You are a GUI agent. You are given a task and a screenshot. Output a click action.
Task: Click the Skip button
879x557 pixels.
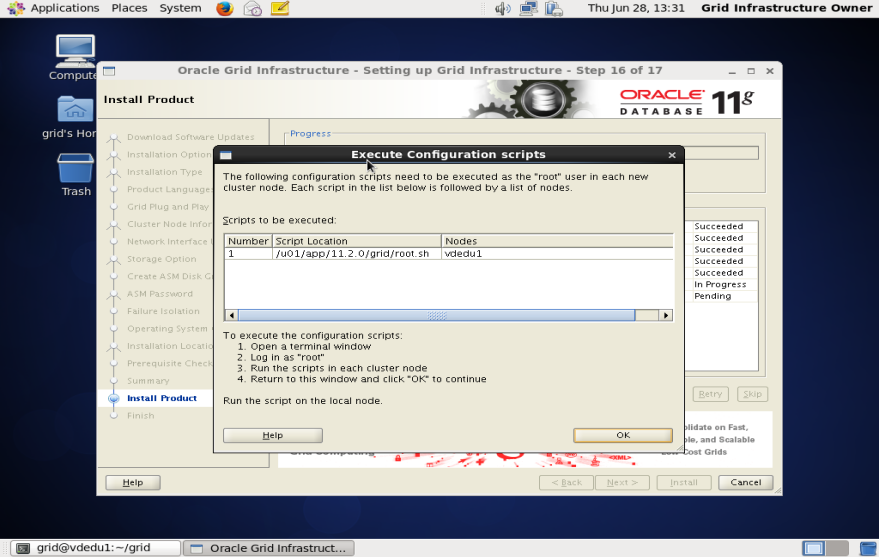(x=752, y=394)
